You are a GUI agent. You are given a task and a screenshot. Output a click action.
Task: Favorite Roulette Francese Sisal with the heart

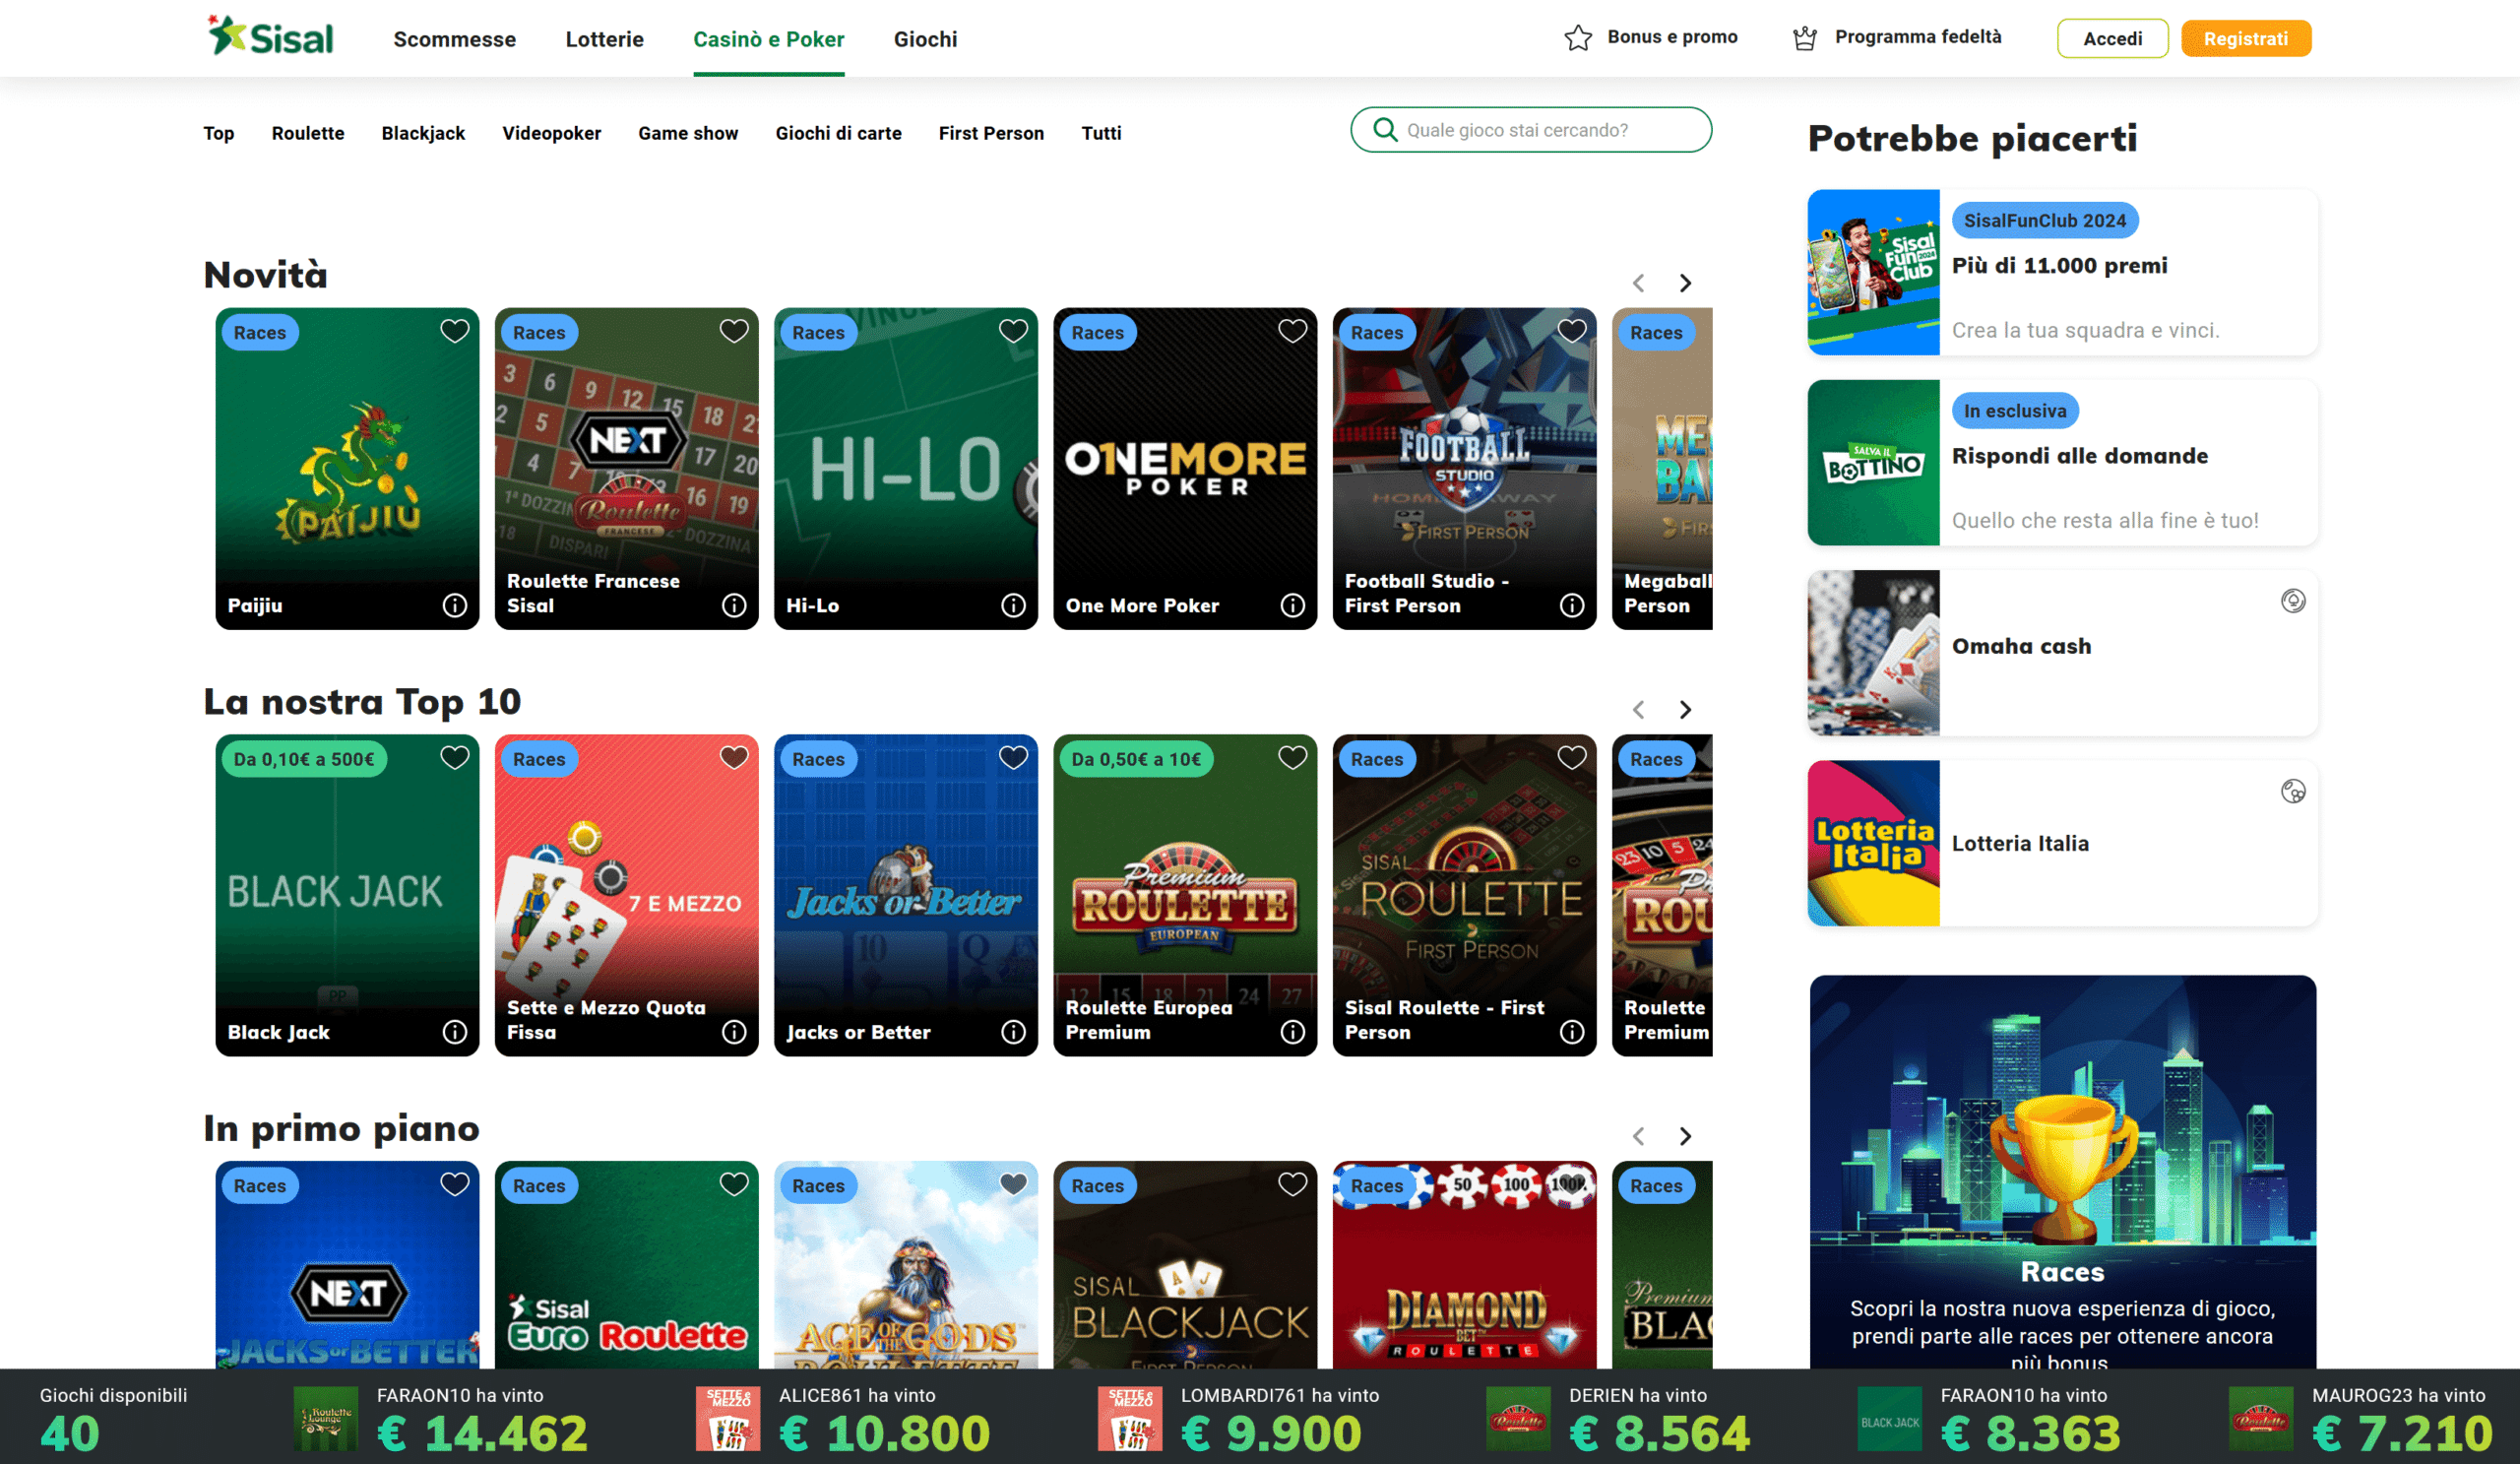pyautogui.click(x=734, y=331)
